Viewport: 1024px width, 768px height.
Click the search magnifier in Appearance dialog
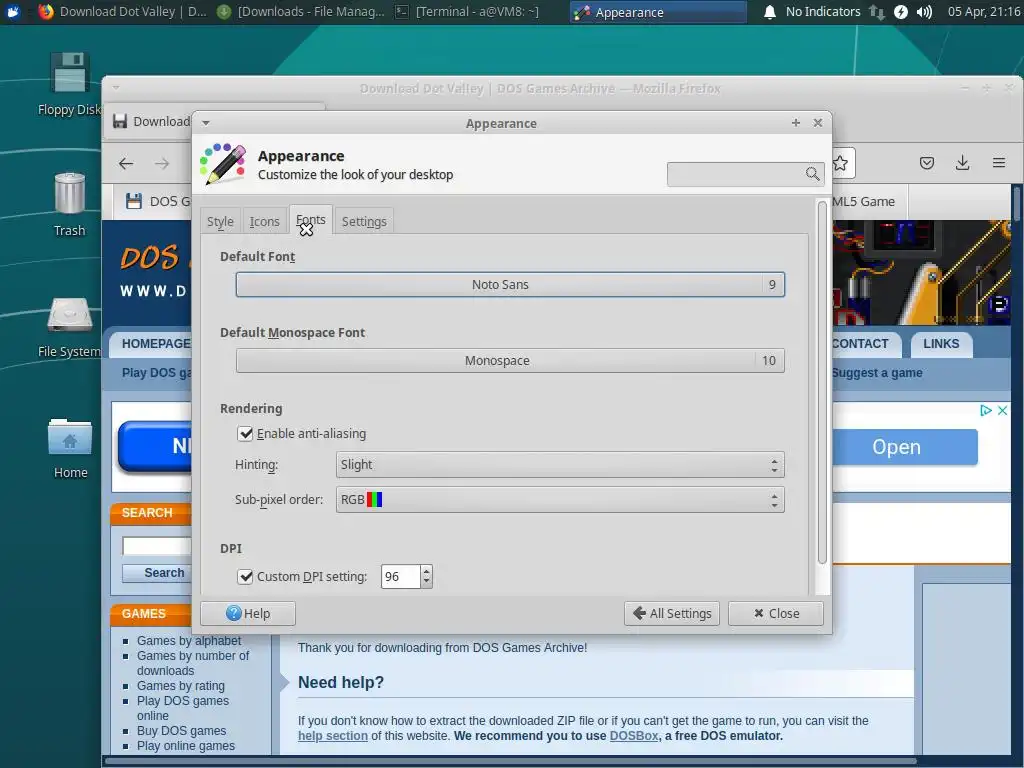pos(812,174)
